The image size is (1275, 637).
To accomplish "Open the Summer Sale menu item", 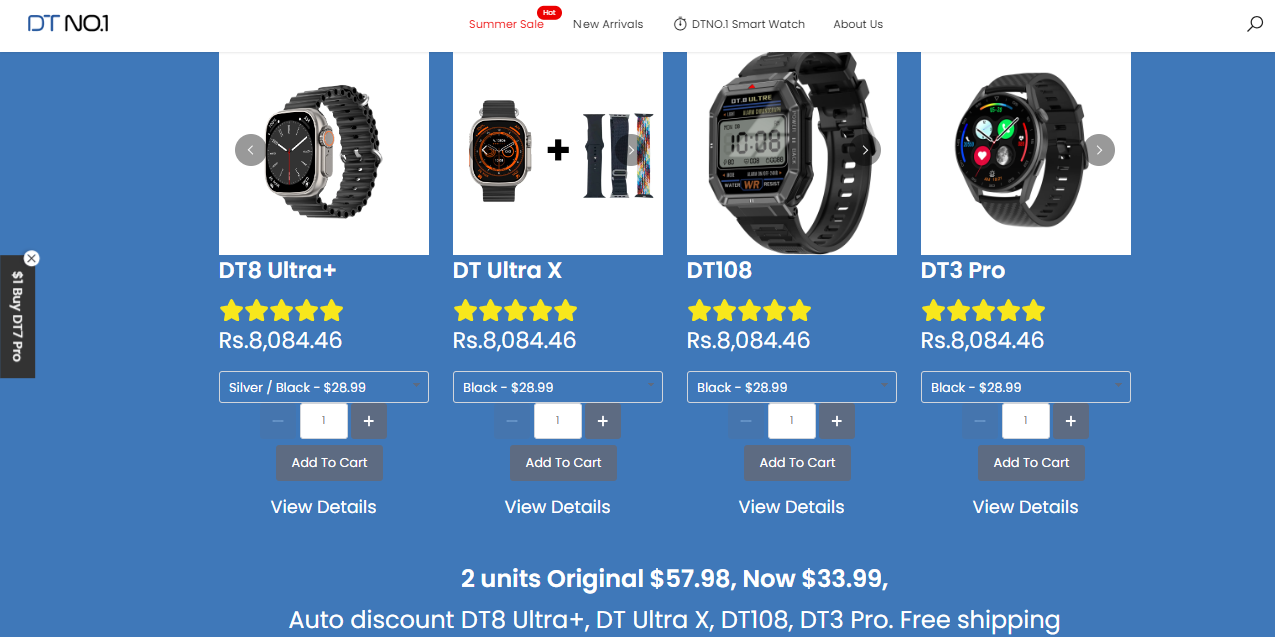I will click(506, 24).
